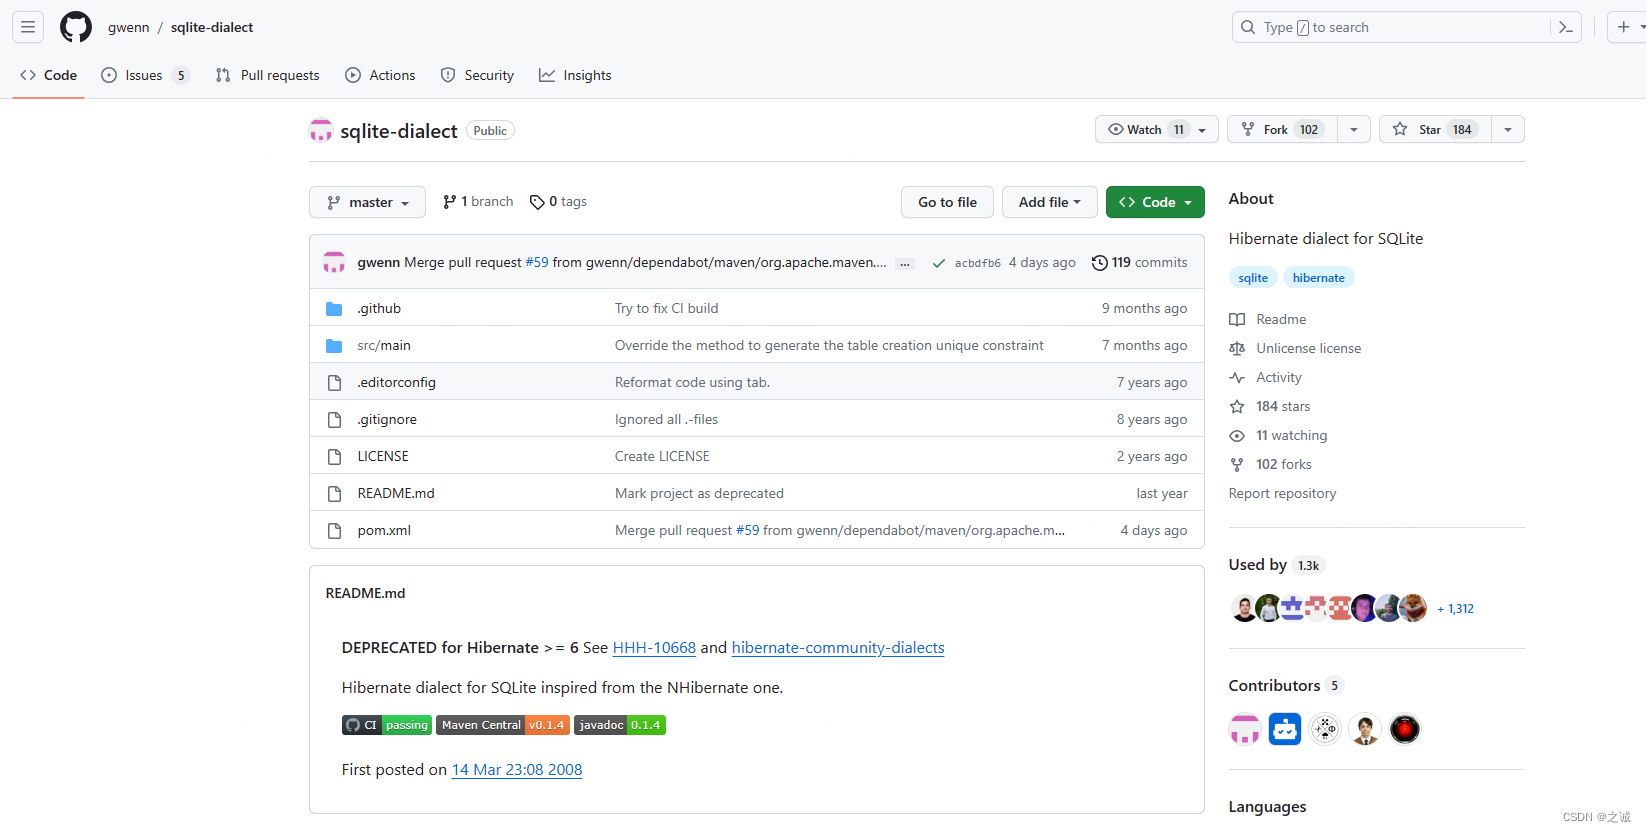Screen dimensions: 1646x832
Task: Star the repository
Action: coord(1435,130)
